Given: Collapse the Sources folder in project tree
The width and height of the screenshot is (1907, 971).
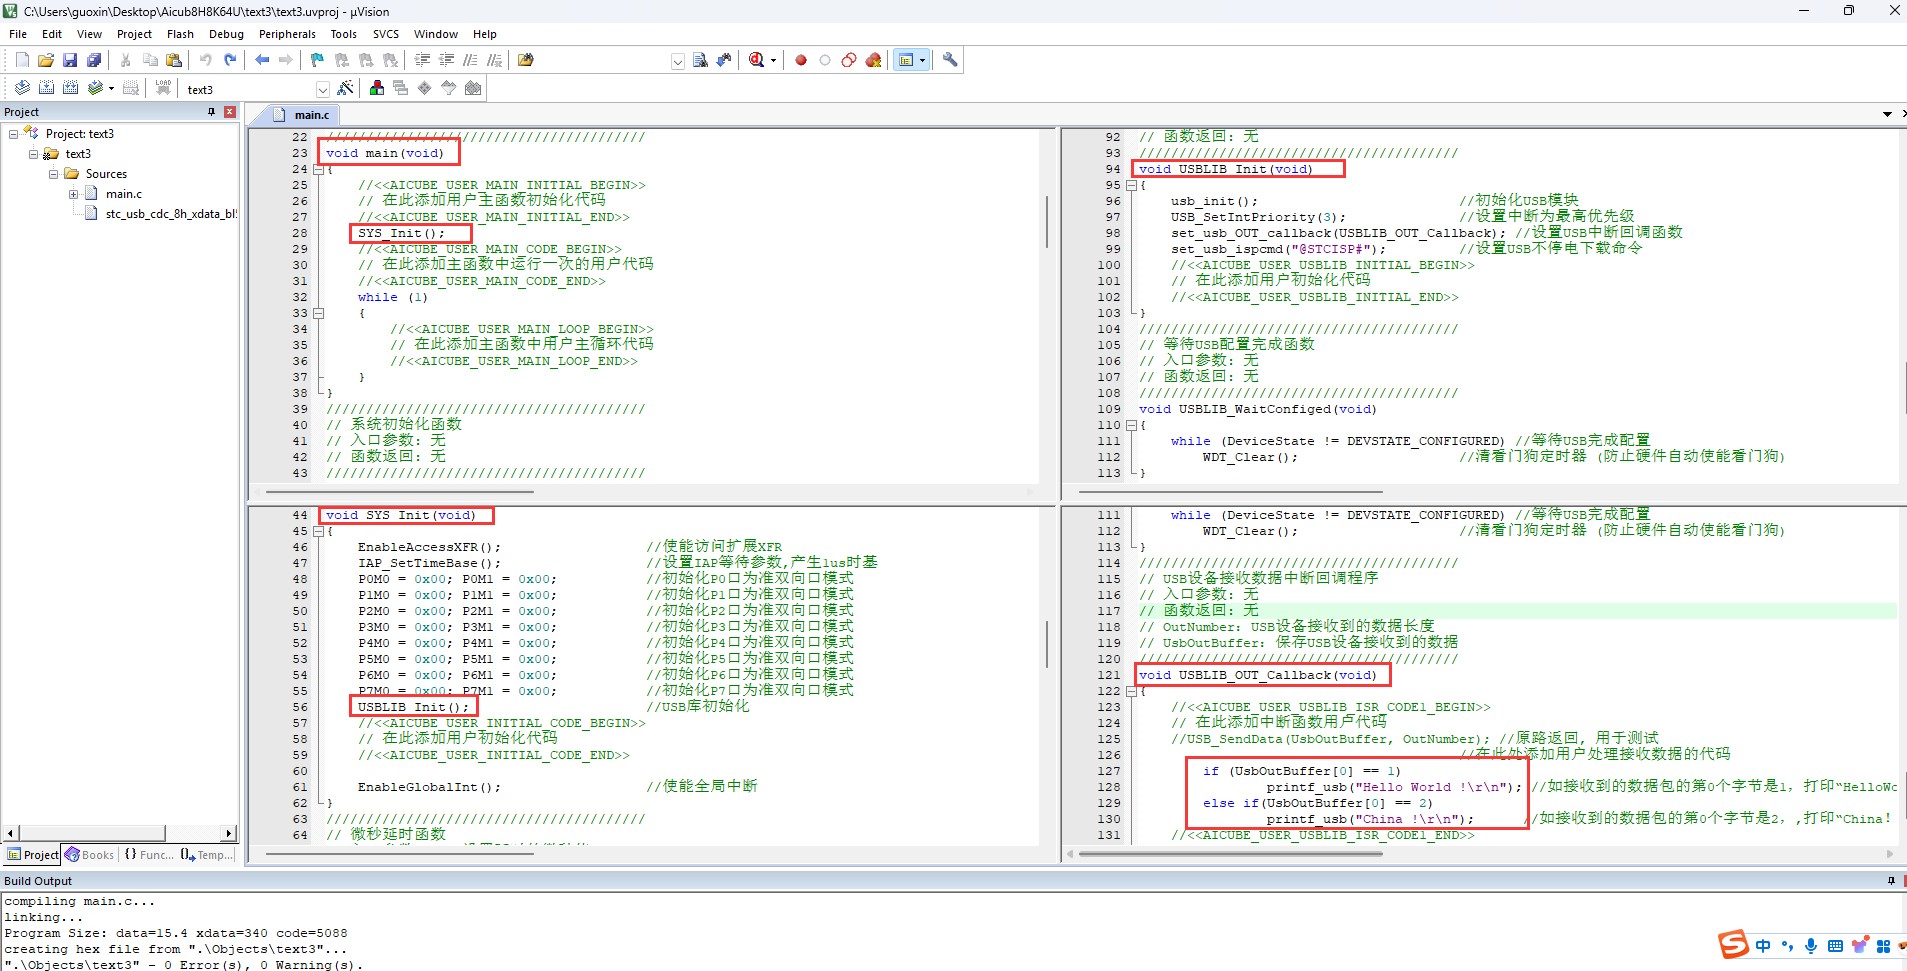Looking at the screenshot, I should (54, 174).
